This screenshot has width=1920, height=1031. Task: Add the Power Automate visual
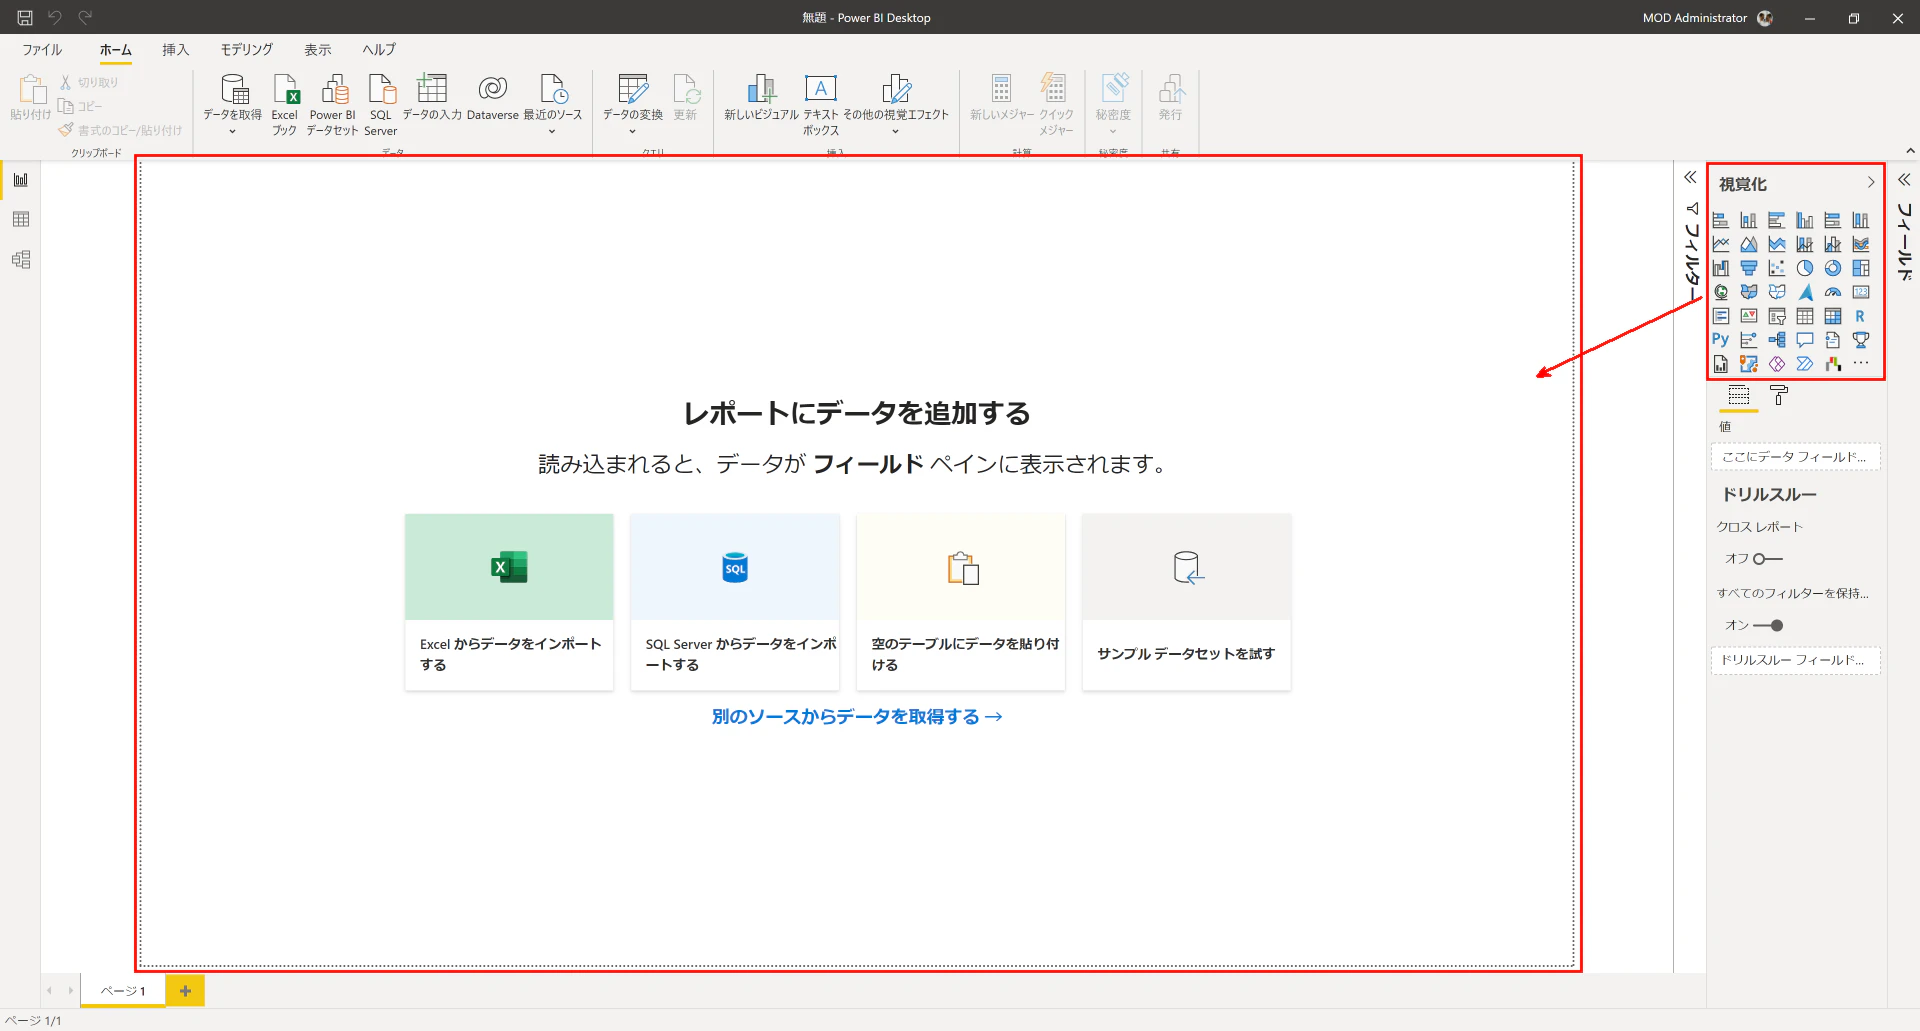coord(1804,364)
